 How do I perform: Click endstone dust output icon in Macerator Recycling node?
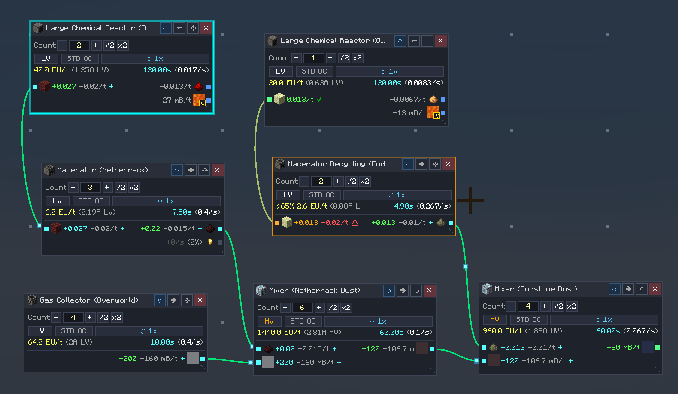tap(441, 222)
